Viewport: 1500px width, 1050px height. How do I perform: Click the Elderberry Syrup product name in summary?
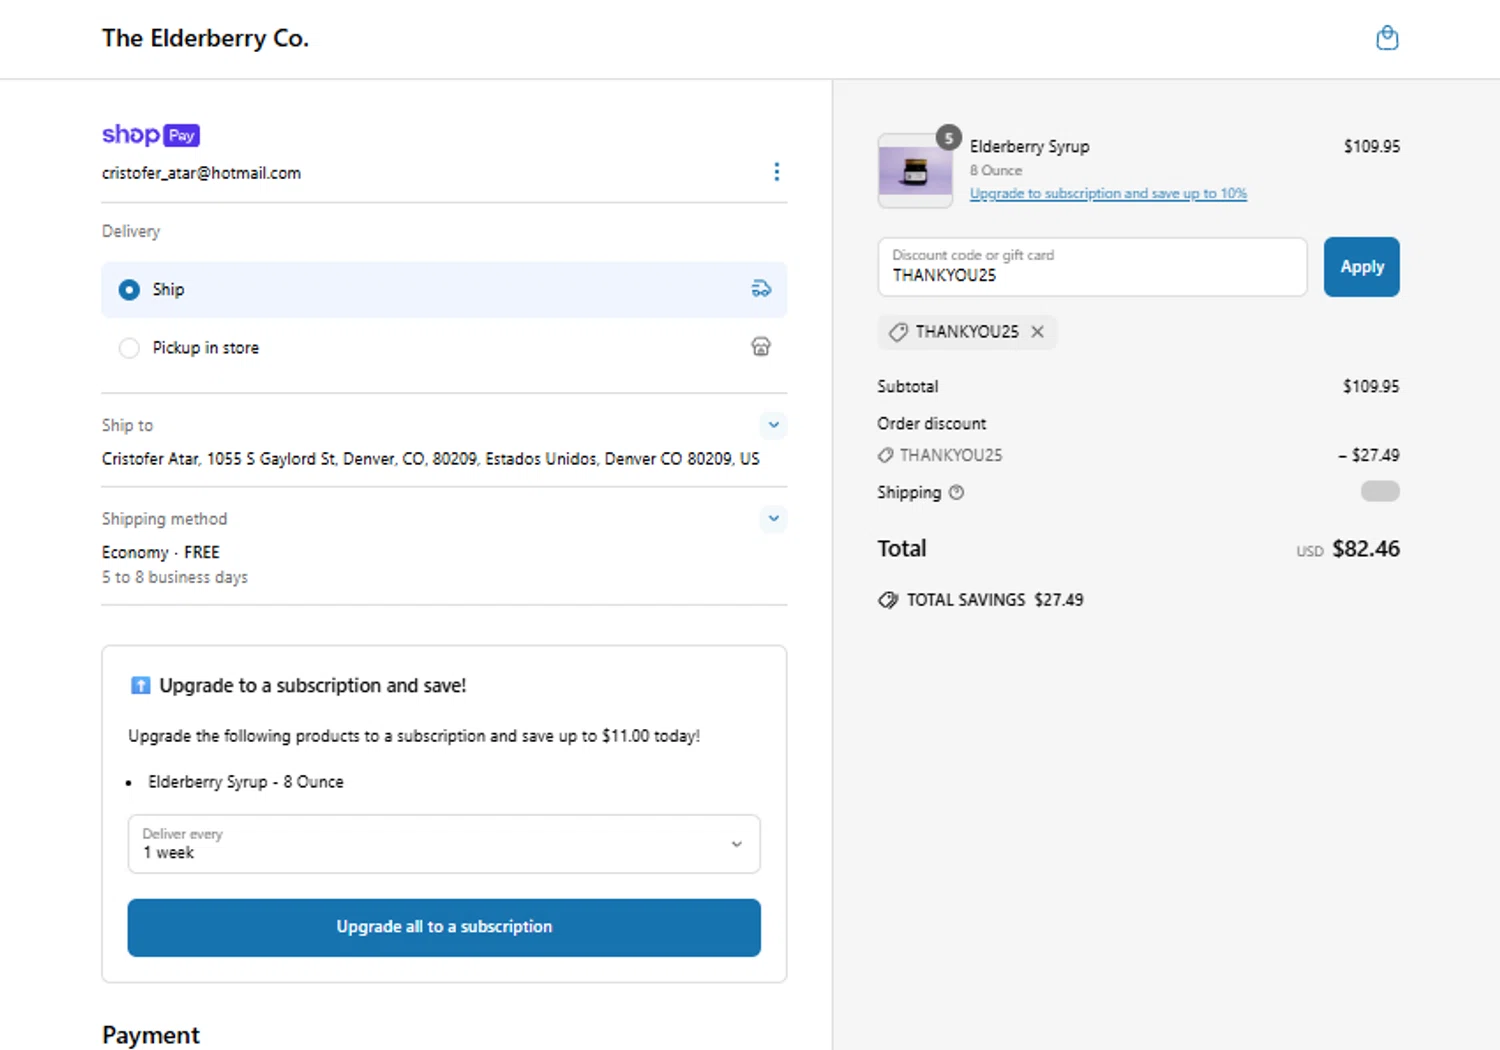click(1030, 146)
